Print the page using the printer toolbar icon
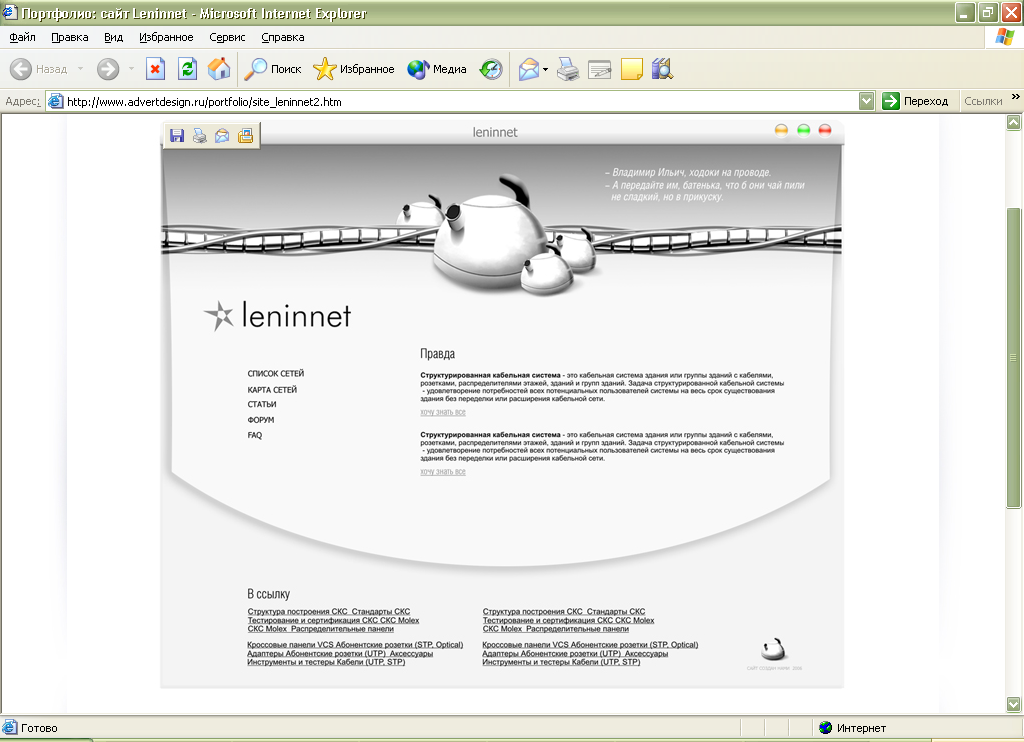 568,69
